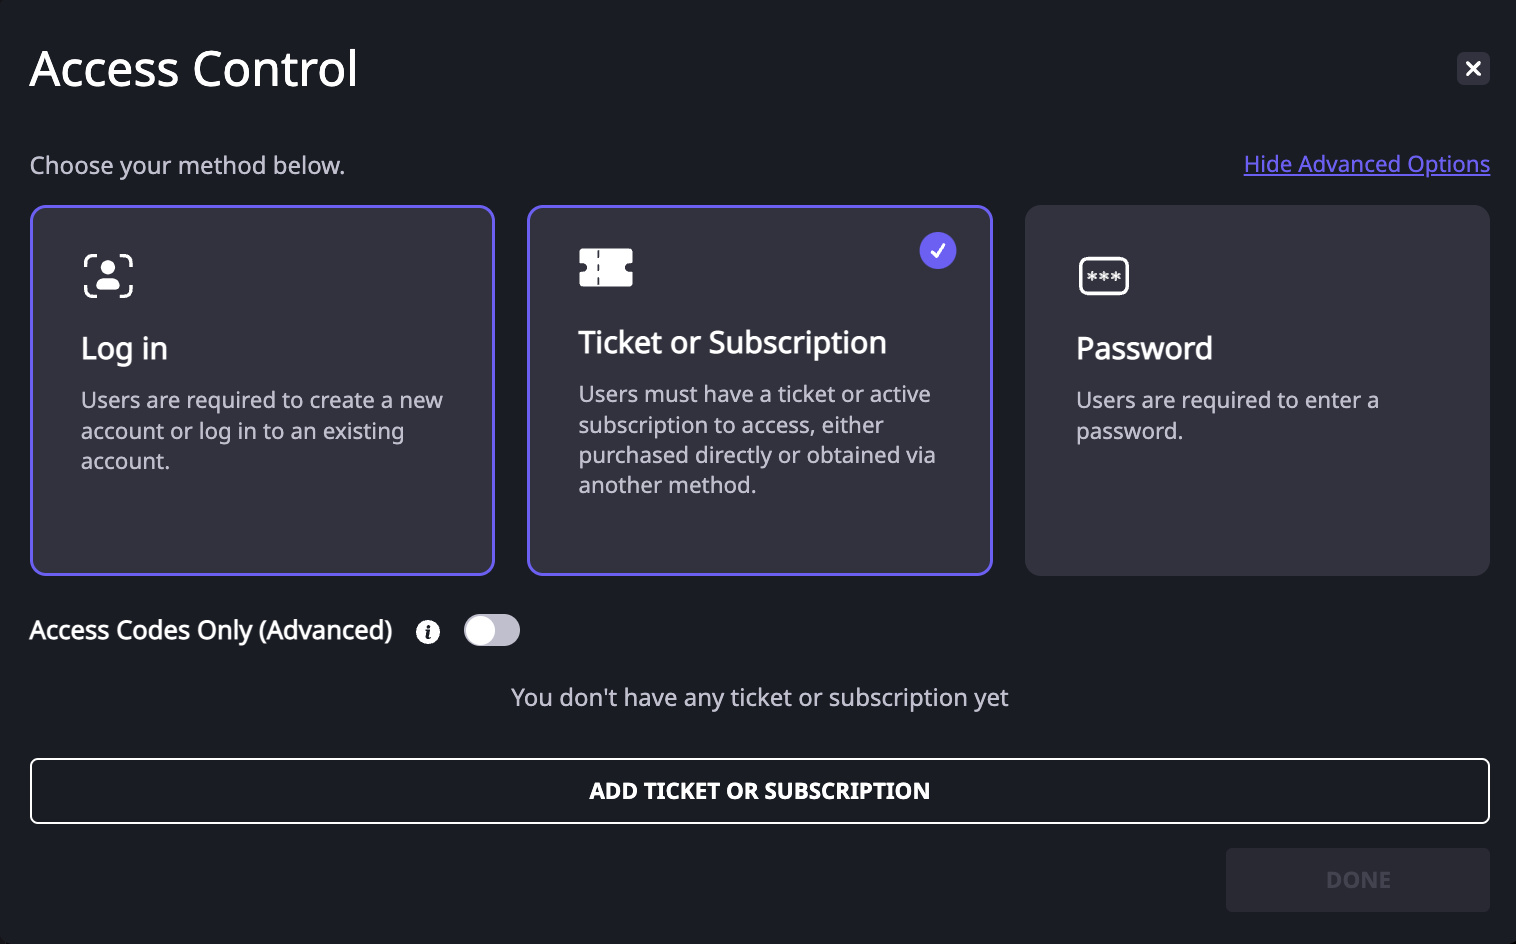
Task: Click the Ticket or Subscription heading text
Action: pyautogui.click(x=732, y=343)
